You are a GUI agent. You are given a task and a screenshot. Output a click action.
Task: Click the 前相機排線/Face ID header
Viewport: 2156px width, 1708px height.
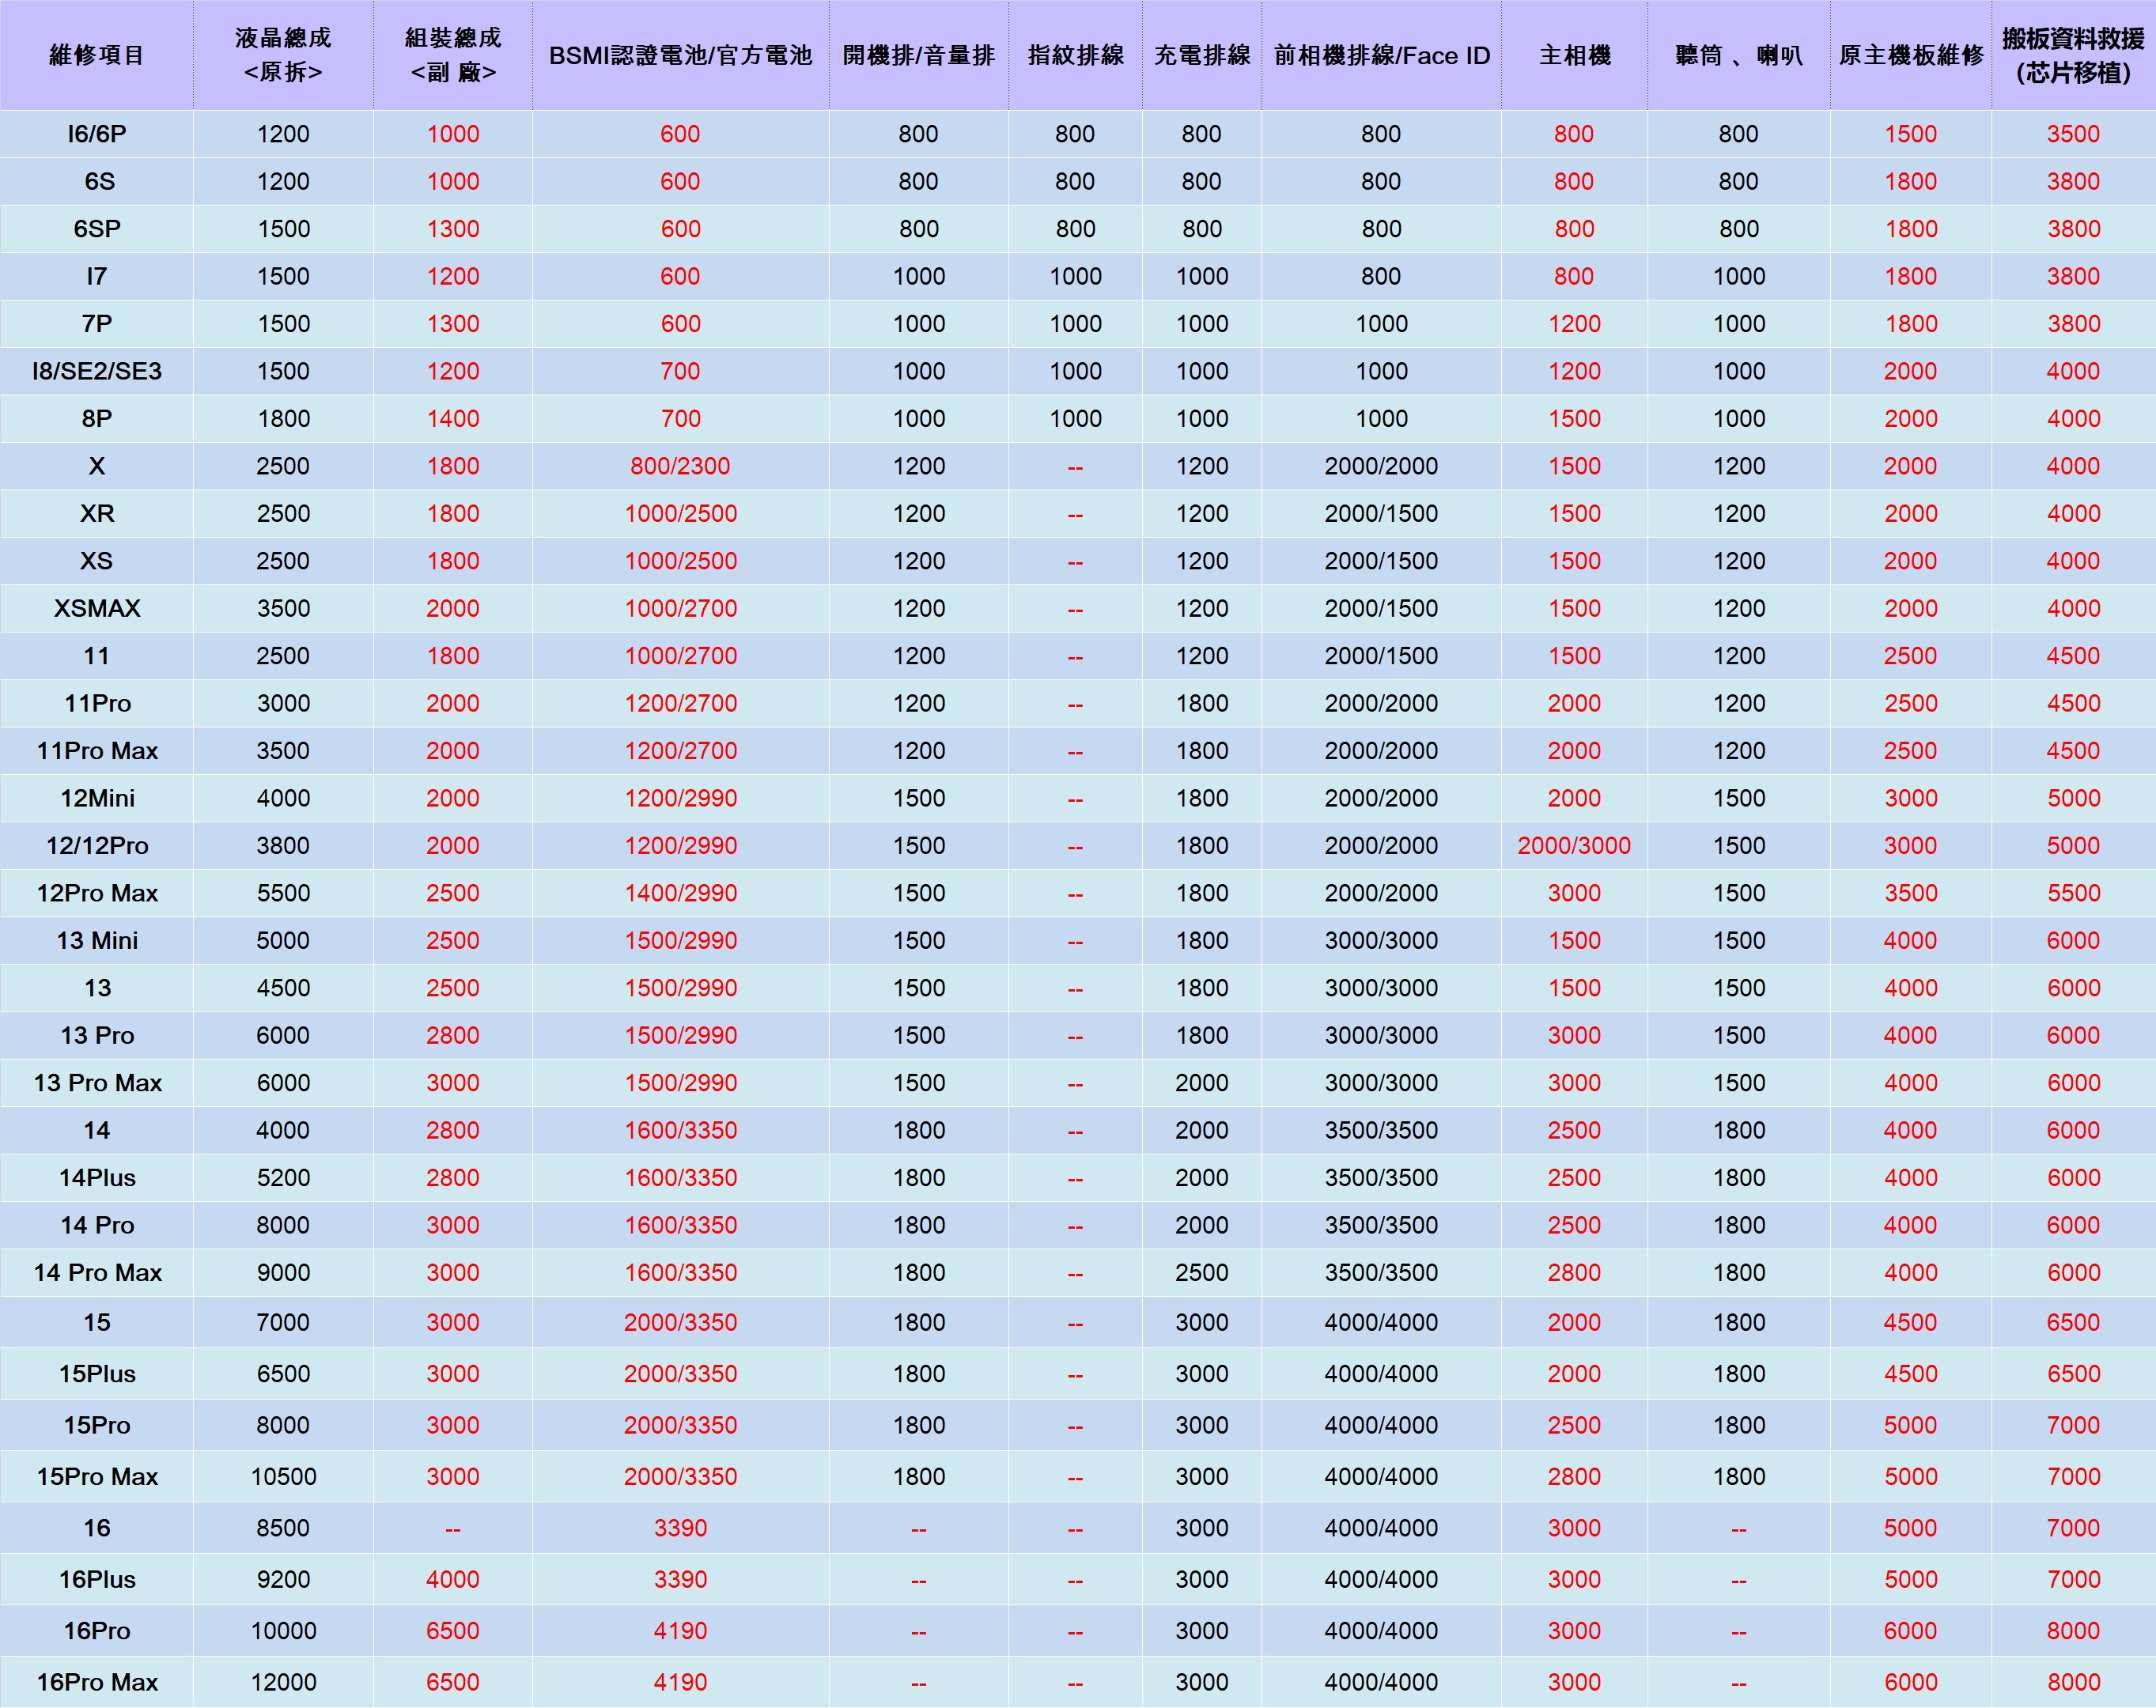1382,55
